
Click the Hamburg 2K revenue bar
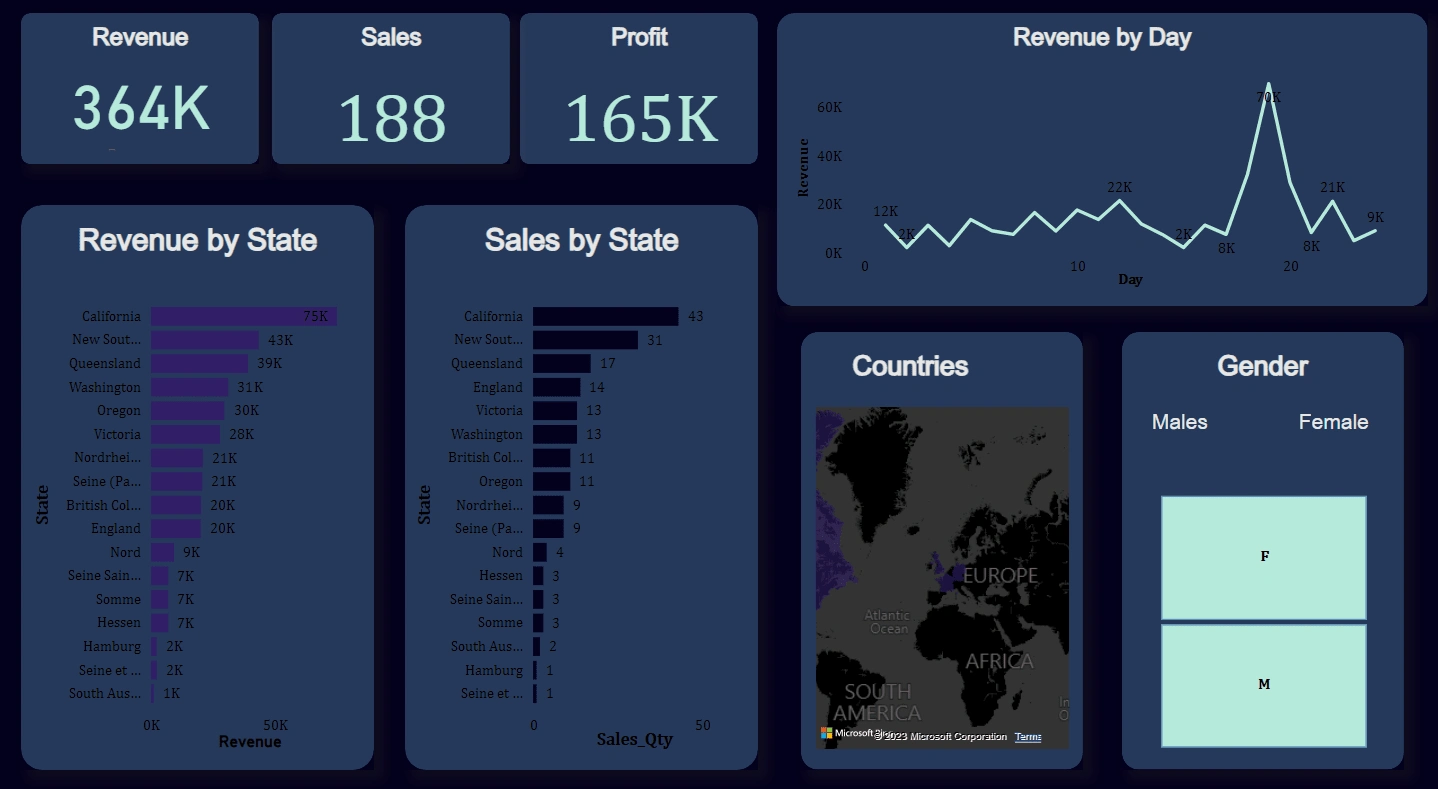click(154, 646)
